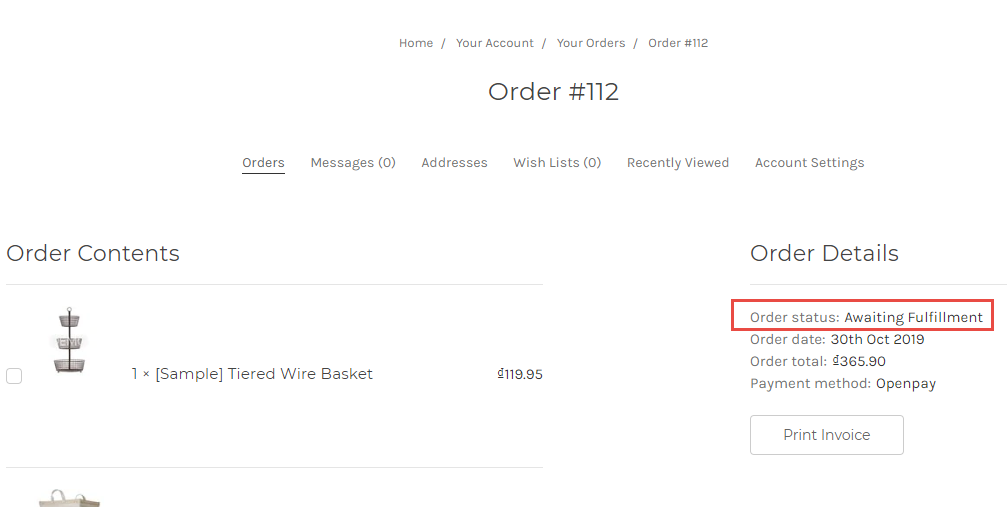This screenshot has width=1007, height=507.
Task: Click the 30th Oct 2019 order date
Action: pyautogui.click(x=877, y=339)
